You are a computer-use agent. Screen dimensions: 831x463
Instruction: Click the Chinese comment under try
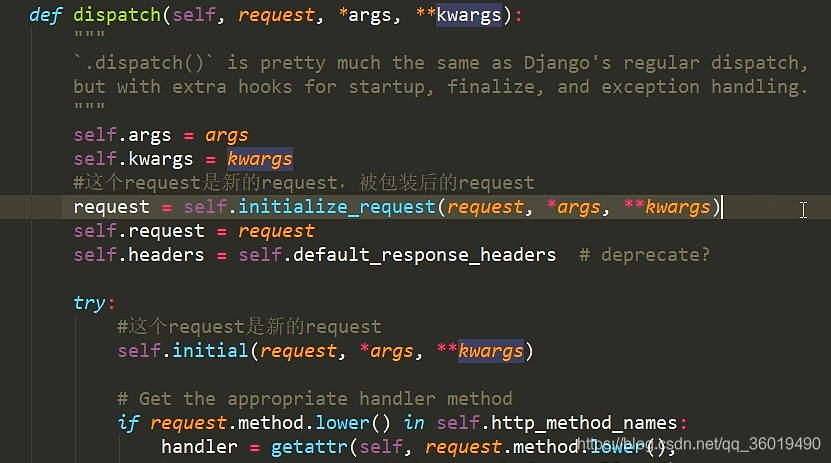point(249,326)
